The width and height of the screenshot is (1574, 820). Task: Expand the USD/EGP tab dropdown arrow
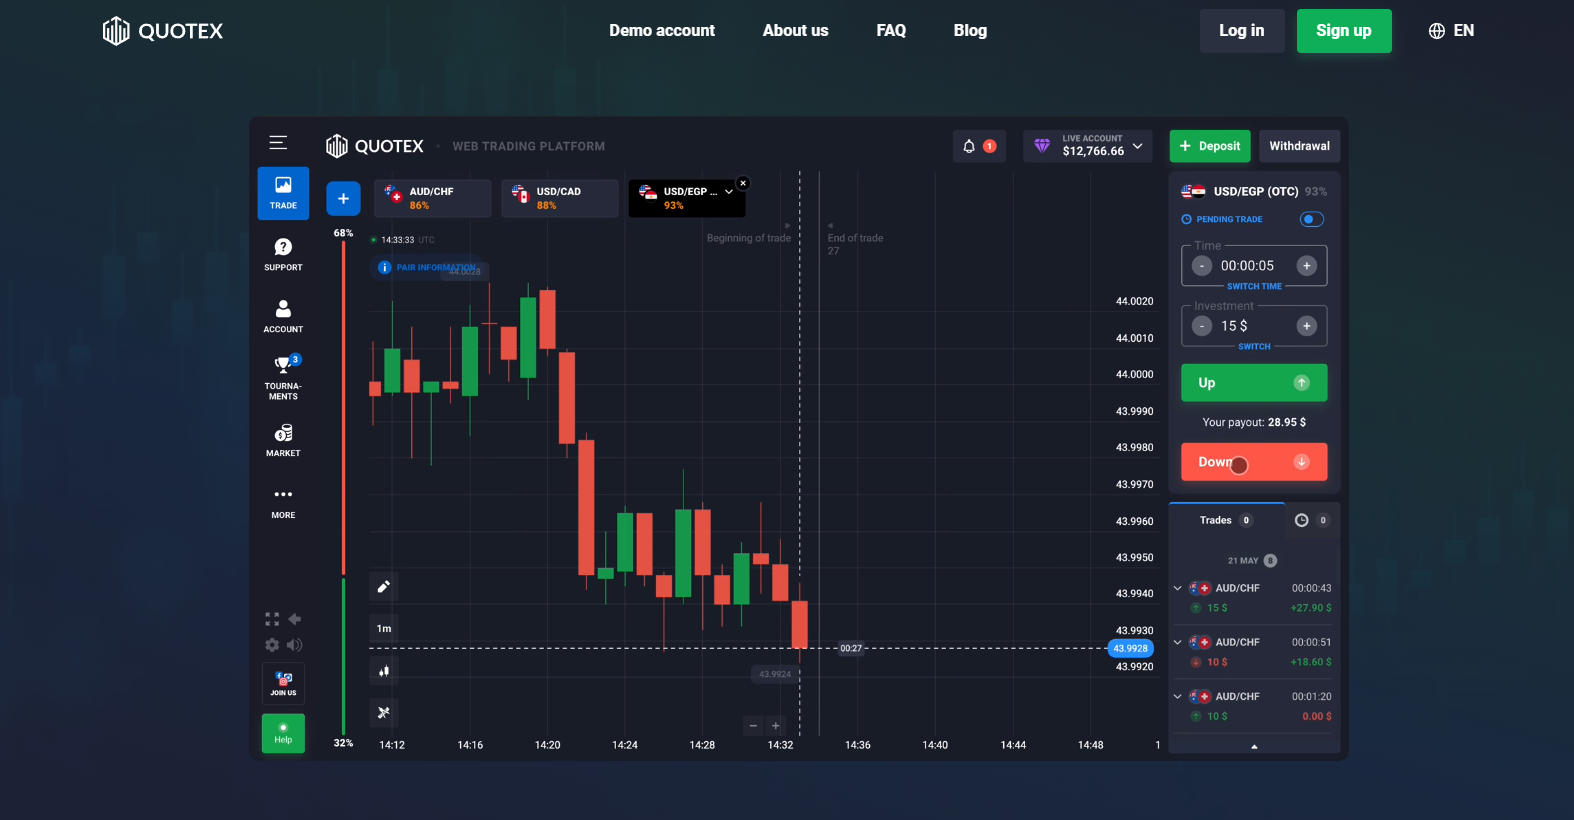[x=728, y=191]
